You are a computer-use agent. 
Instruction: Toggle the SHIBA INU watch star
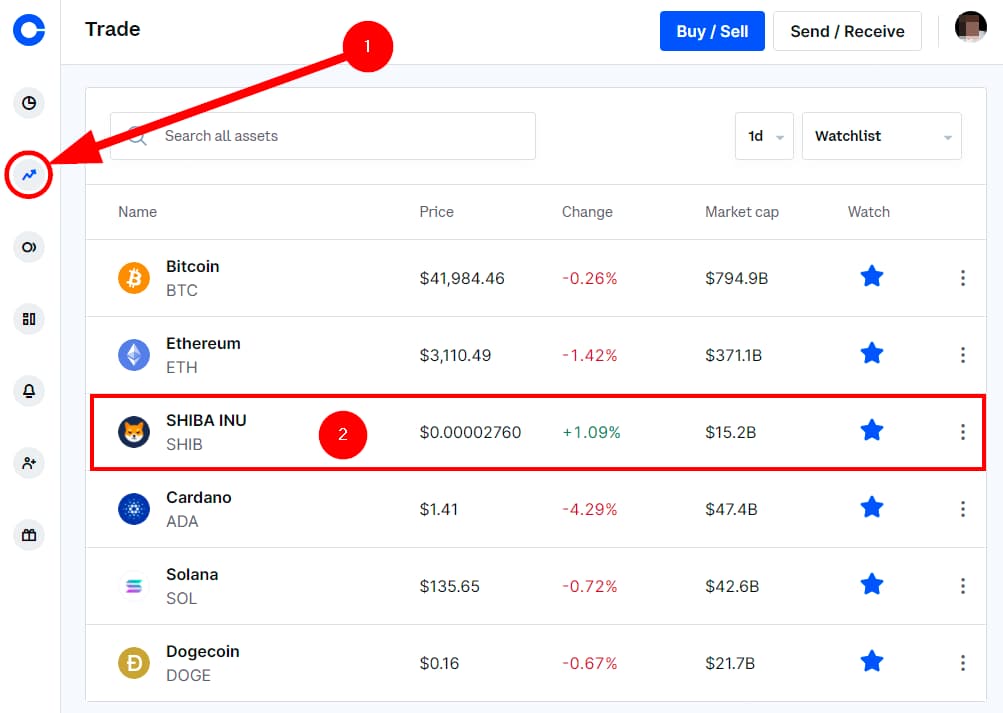[x=872, y=431]
